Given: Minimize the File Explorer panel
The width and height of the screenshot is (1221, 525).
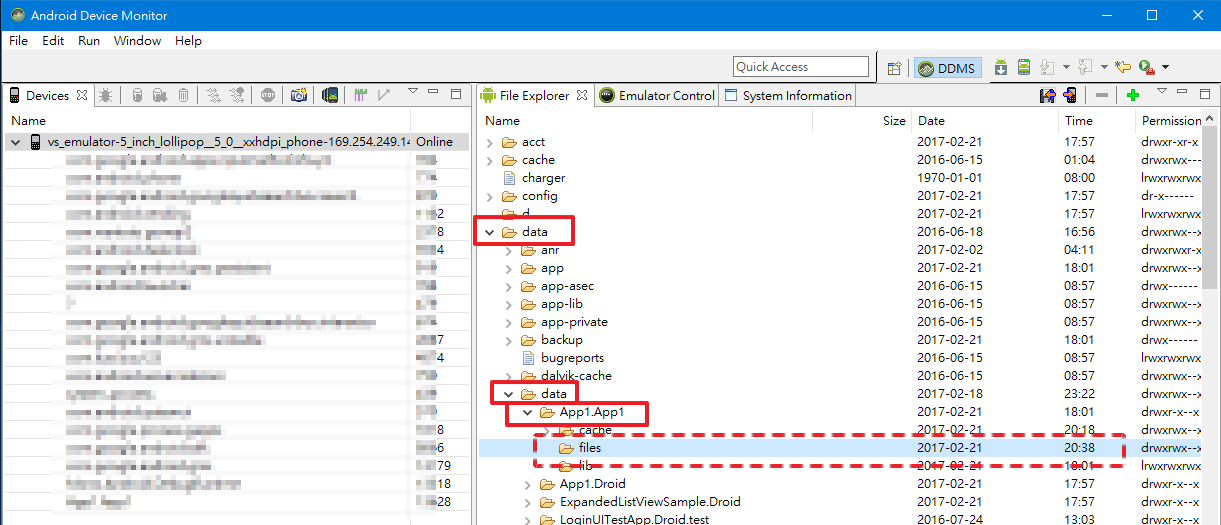Looking at the screenshot, I should coord(1182,91).
